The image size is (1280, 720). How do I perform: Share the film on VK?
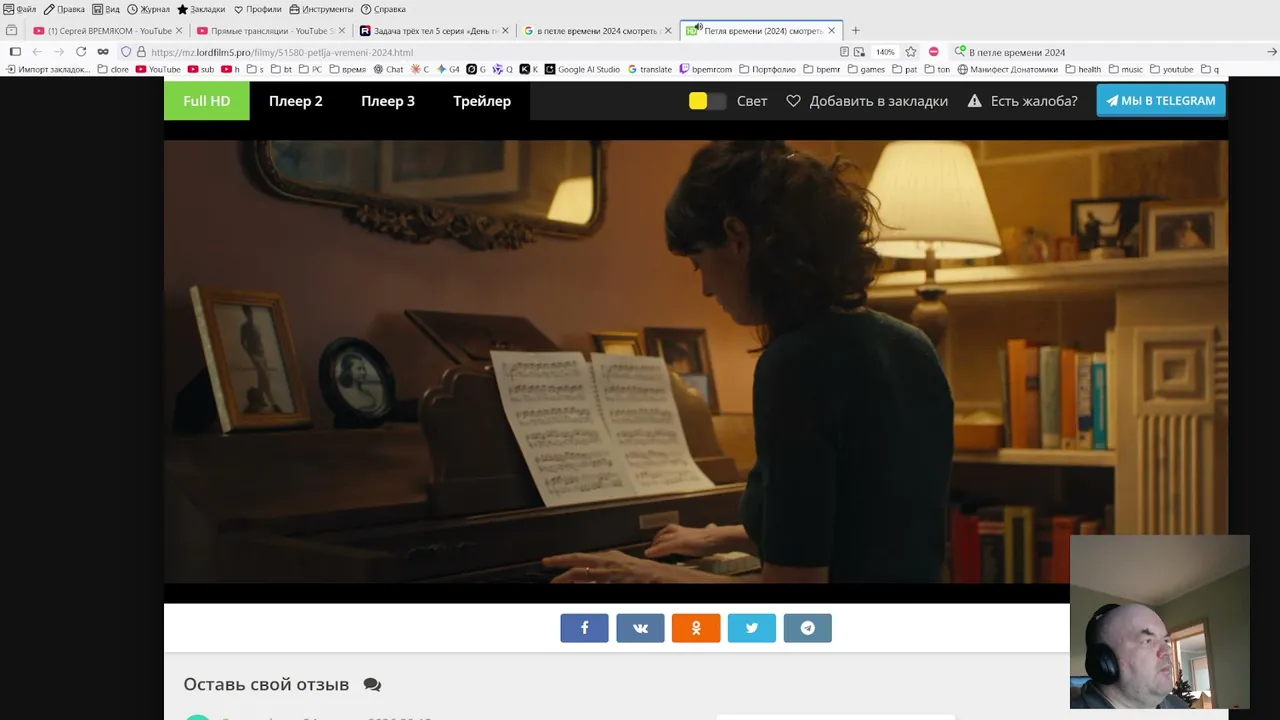coord(640,628)
